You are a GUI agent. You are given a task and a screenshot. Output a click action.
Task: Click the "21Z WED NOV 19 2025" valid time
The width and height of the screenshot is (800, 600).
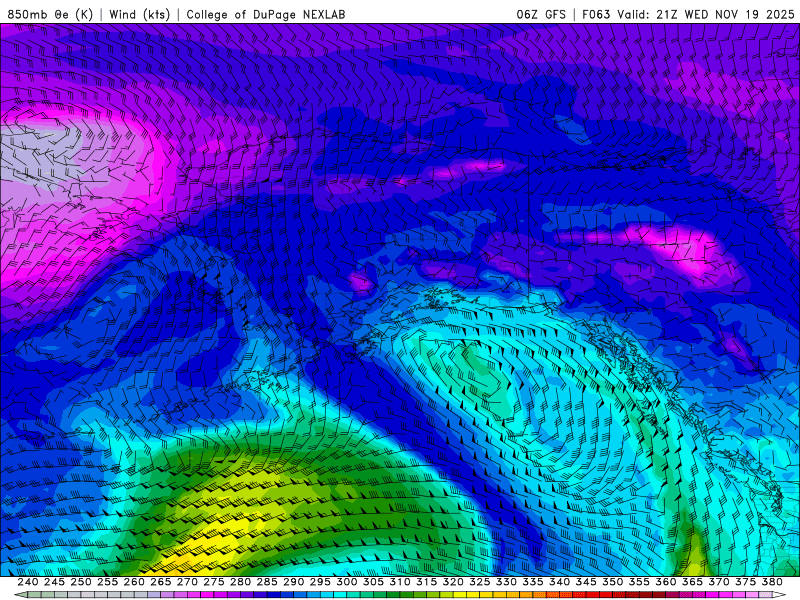(725, 14)
